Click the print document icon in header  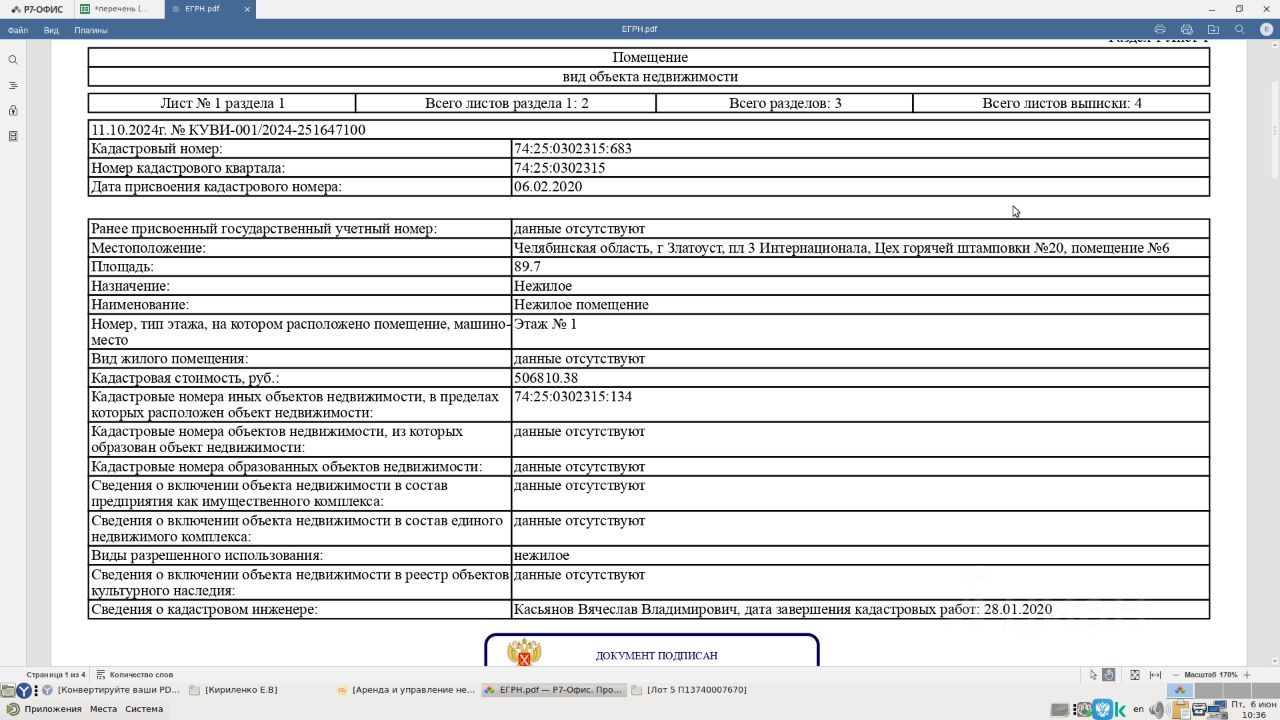[1160, 30]
